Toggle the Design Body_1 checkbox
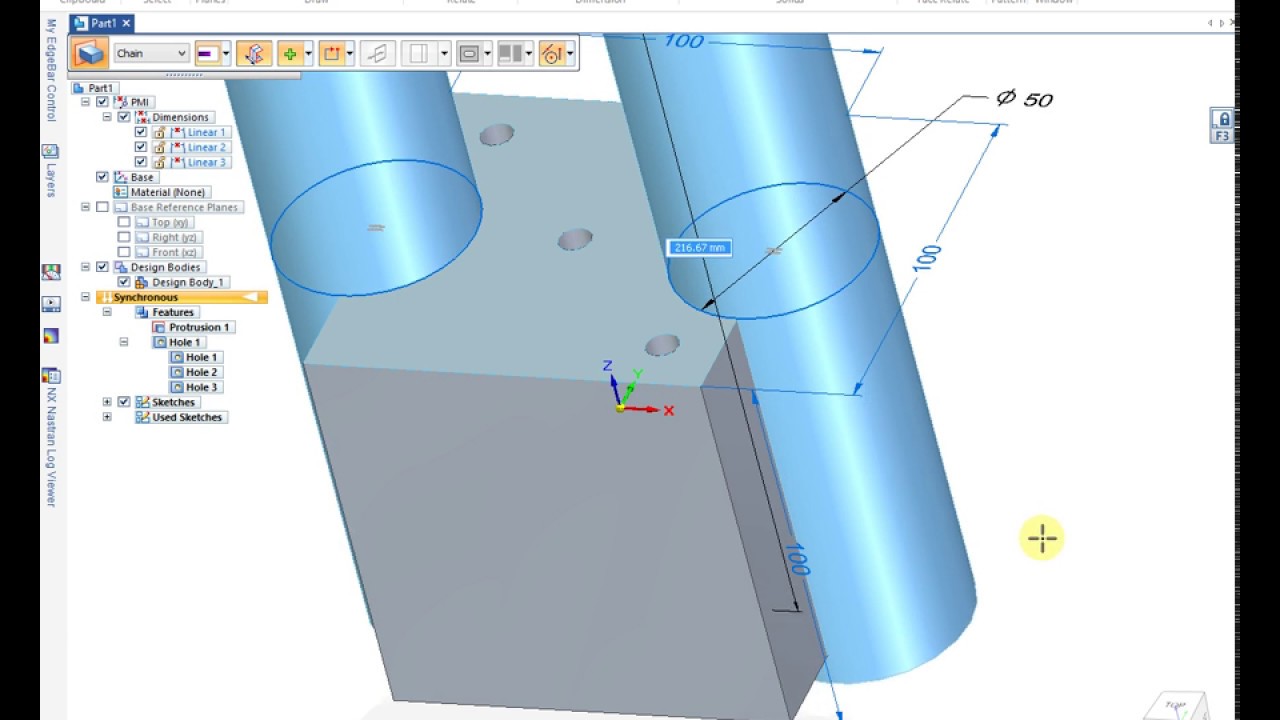Screen dimensions: 1280x720 click(124, 282)
